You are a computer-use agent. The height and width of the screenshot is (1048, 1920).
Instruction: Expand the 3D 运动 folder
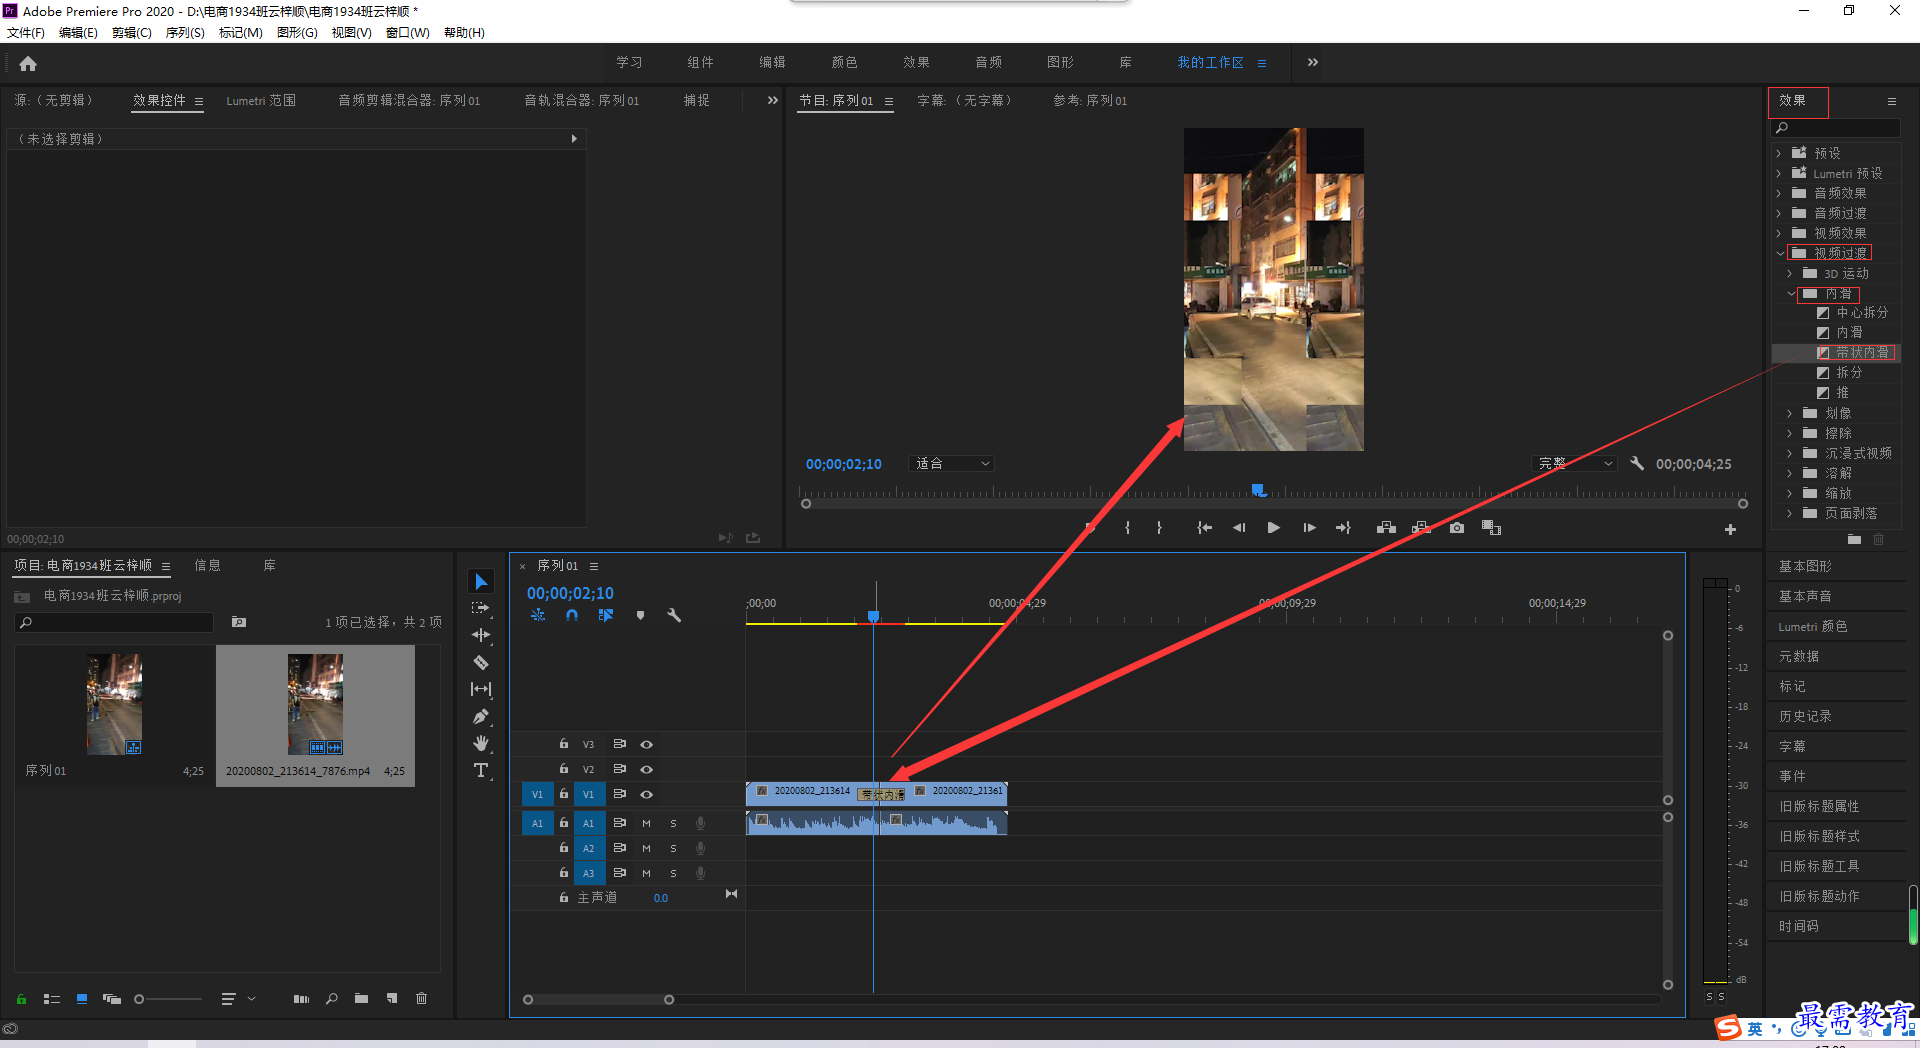1790,273
